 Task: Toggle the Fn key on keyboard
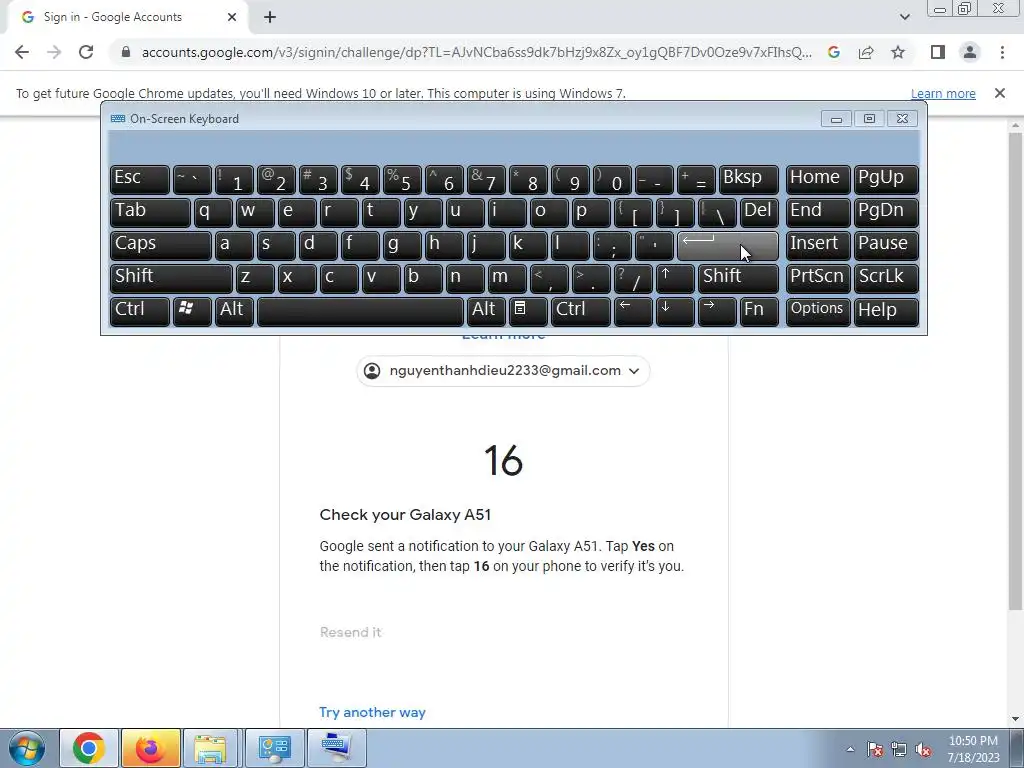pos(759,311)
